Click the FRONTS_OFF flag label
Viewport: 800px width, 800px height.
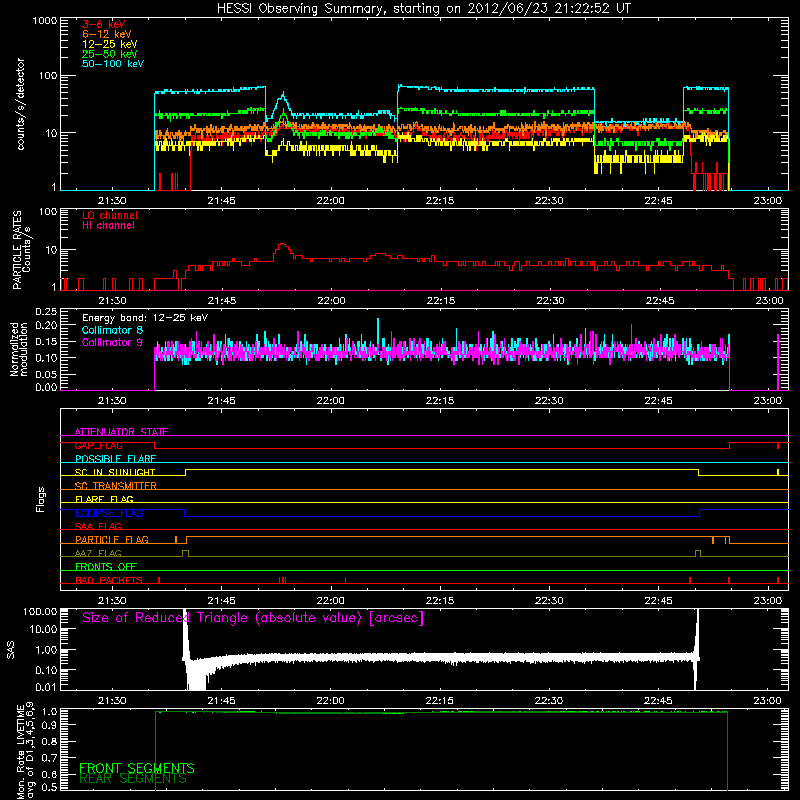click(x=106, y=567)
